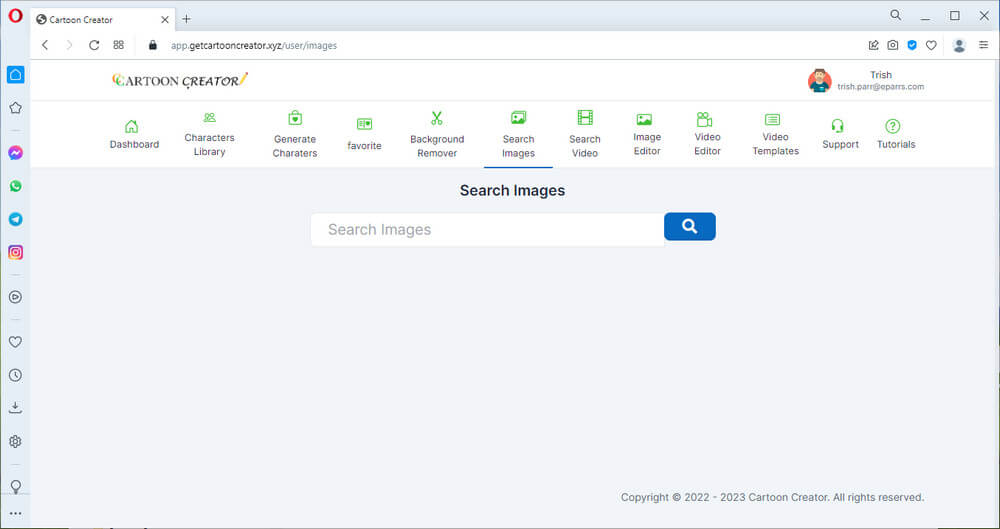Open Opera sidebar home workspace icon
Viewport: 1000px width, 529px height.
click(15, 75)
